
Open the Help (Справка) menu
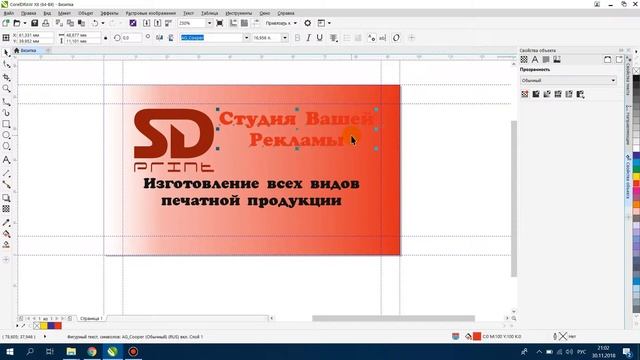click(x=286, y=13)
